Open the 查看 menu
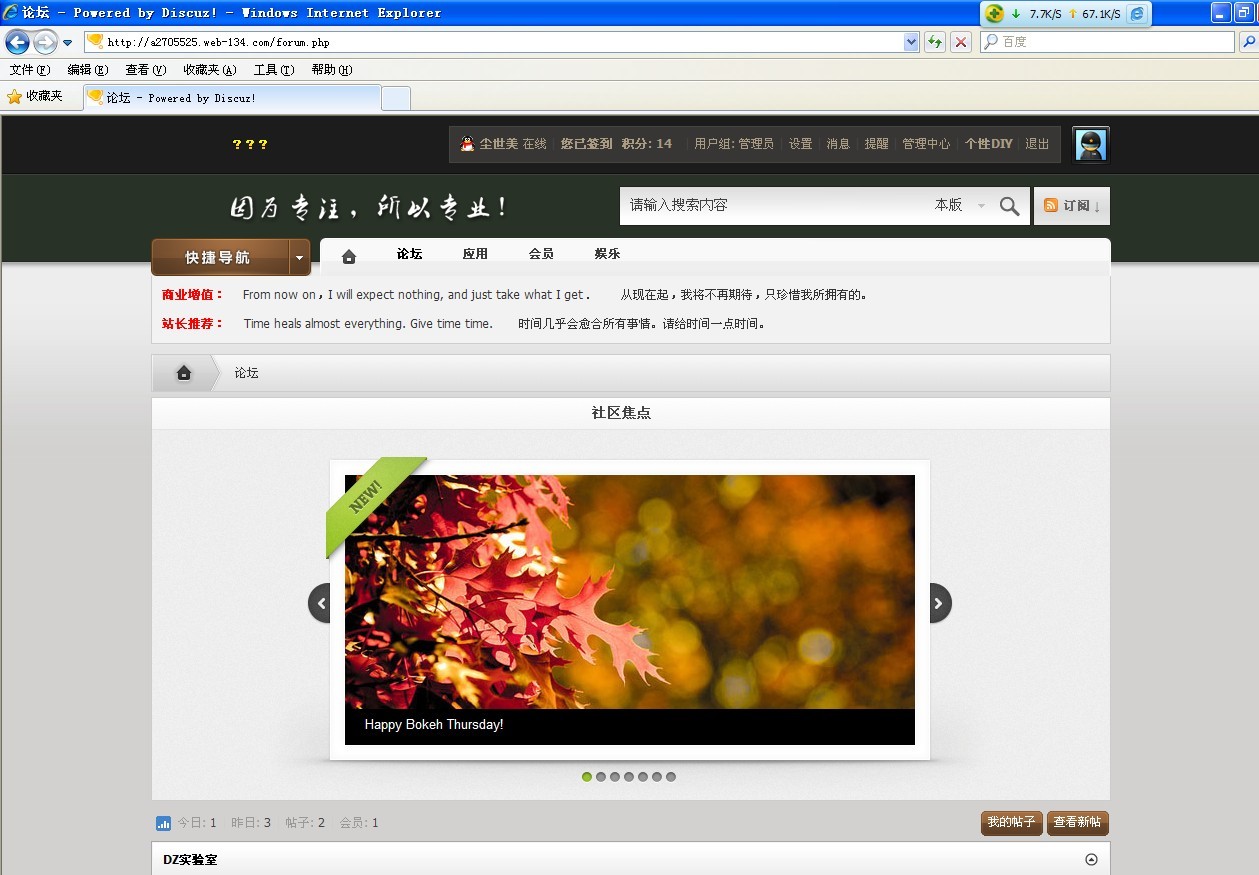 pyautogui.click(x=146, y=70)
